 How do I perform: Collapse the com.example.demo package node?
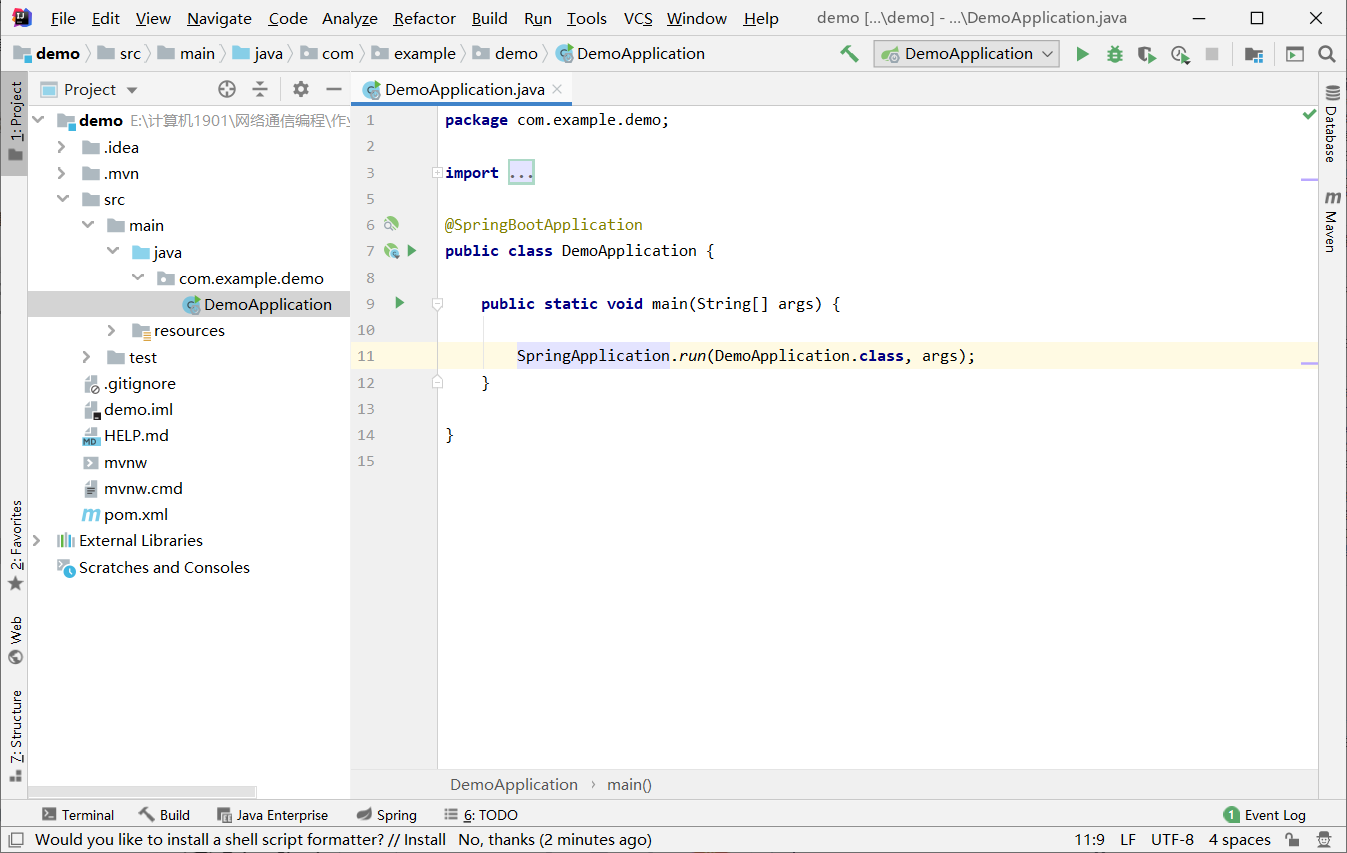[x=137, y=278]
